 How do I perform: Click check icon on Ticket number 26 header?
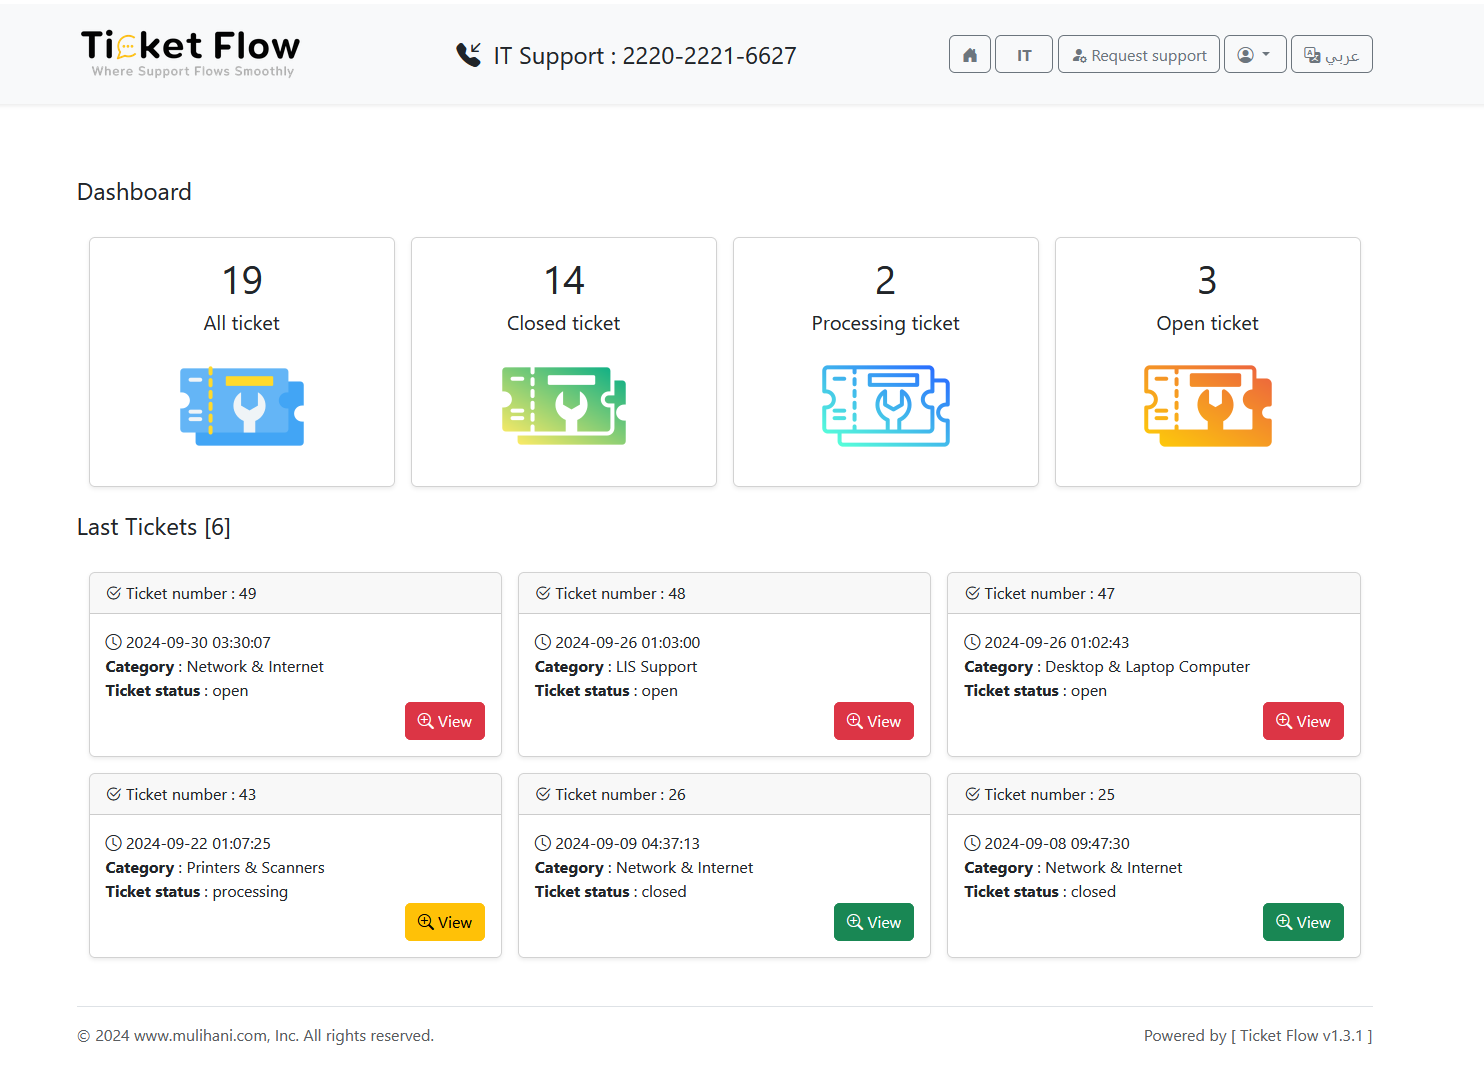click(543, 794)
